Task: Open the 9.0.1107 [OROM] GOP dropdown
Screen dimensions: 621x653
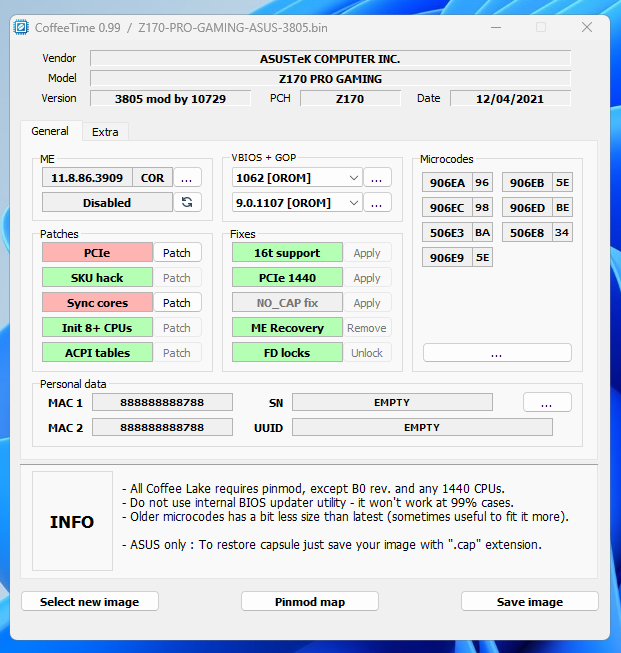Action: (297, 203)
